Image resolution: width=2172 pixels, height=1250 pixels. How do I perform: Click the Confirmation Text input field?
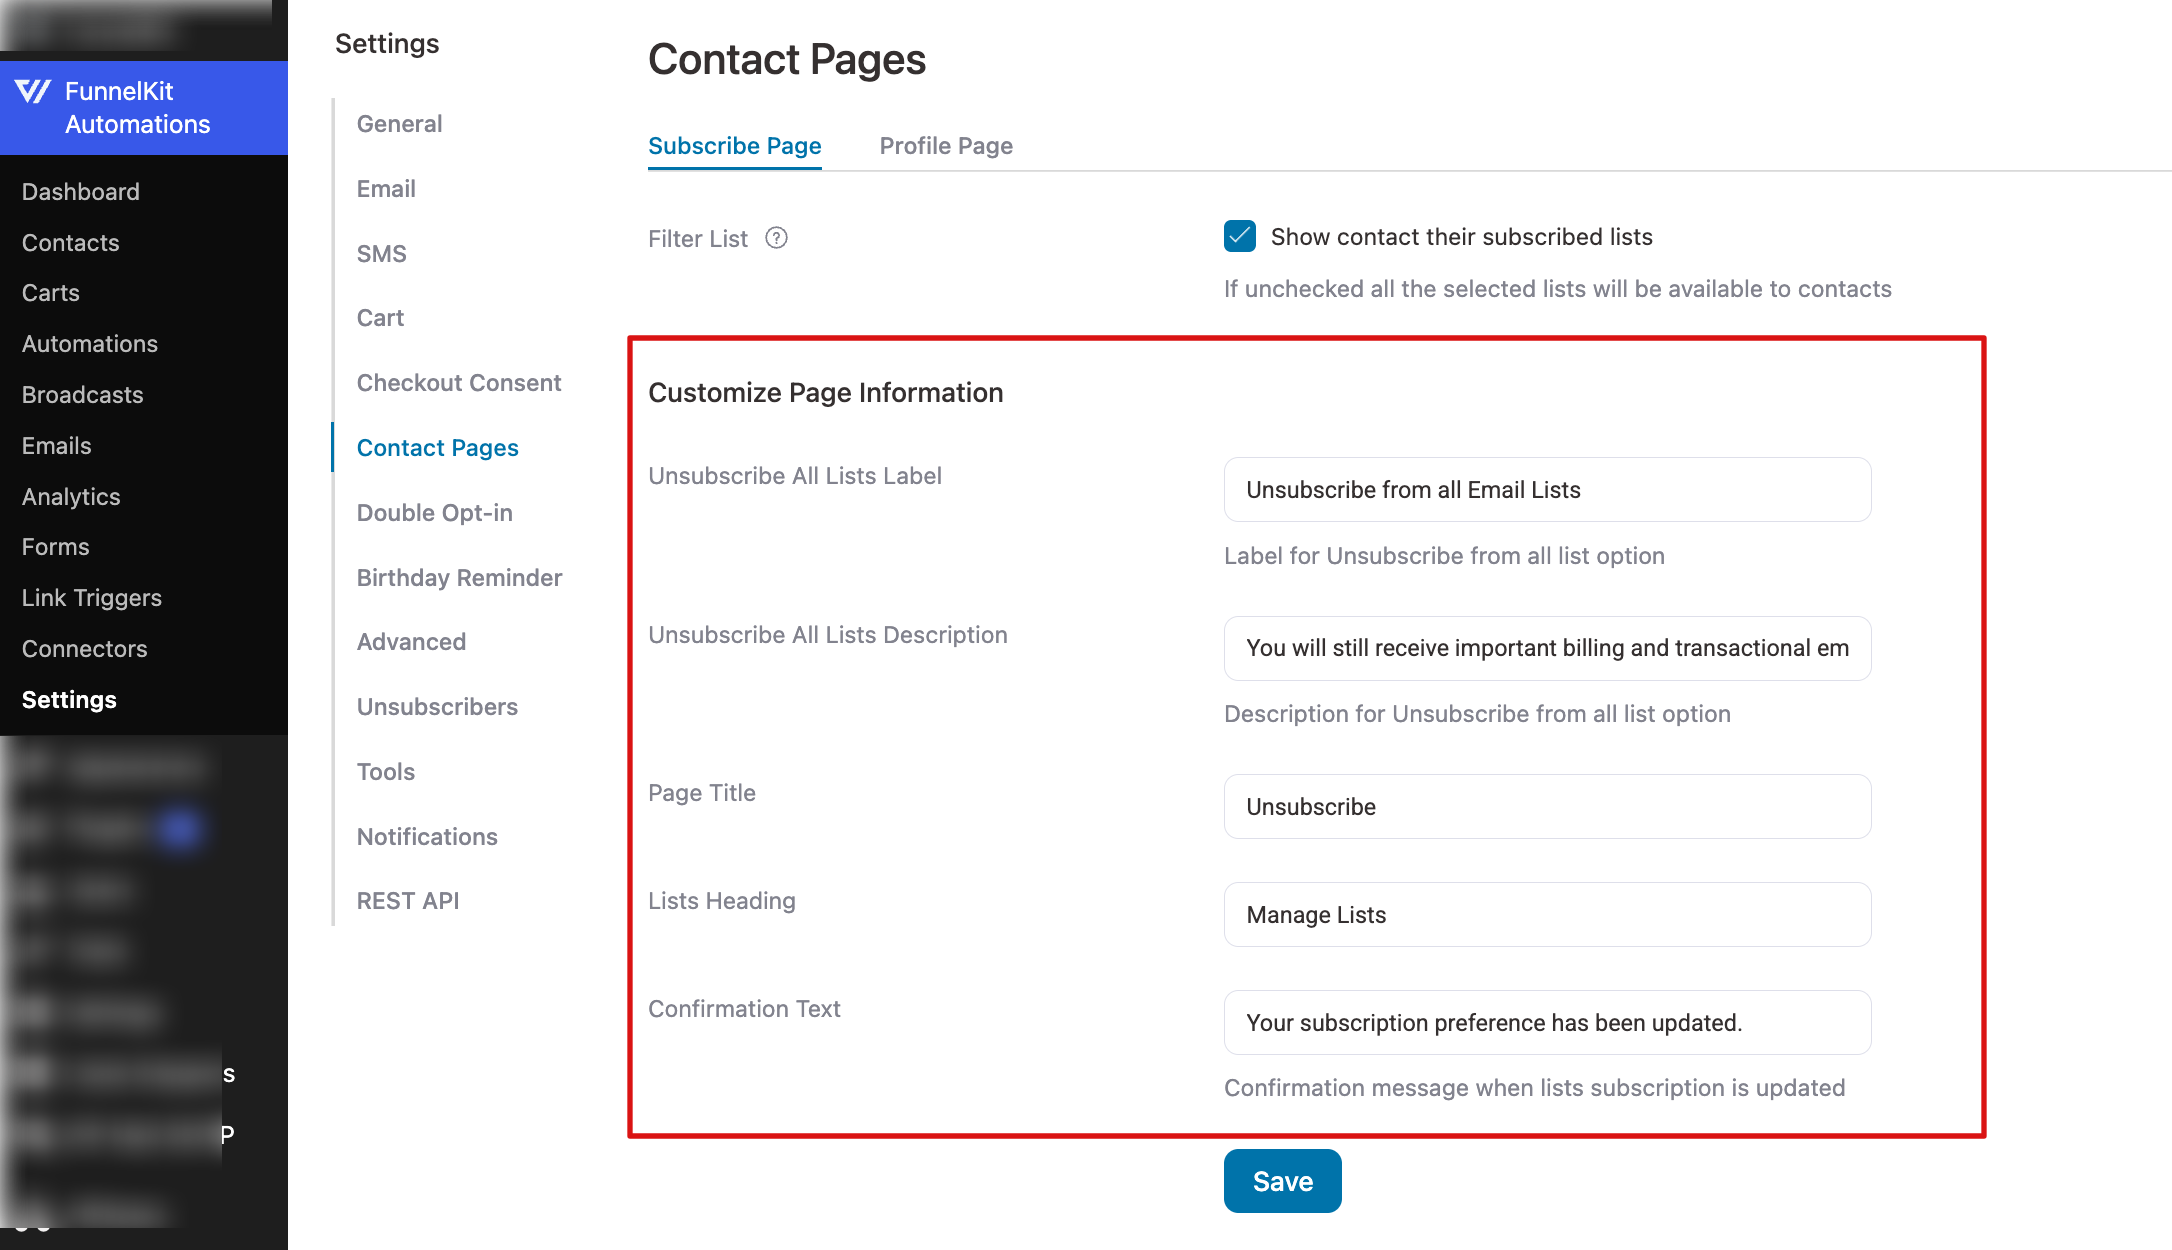tap(1546, 1022)
